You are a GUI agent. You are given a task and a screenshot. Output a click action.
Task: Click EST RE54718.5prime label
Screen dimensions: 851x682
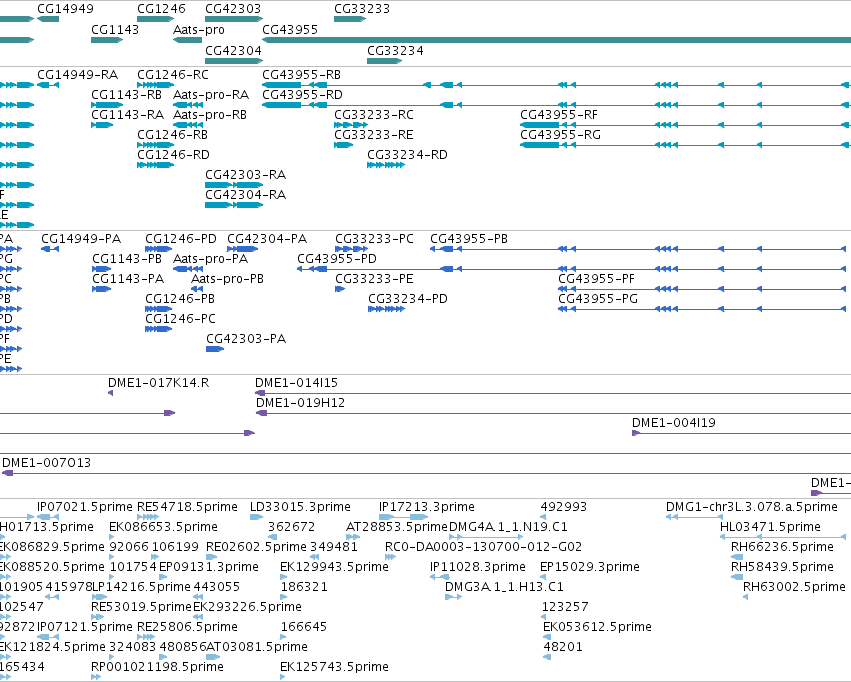coord(187,507)
